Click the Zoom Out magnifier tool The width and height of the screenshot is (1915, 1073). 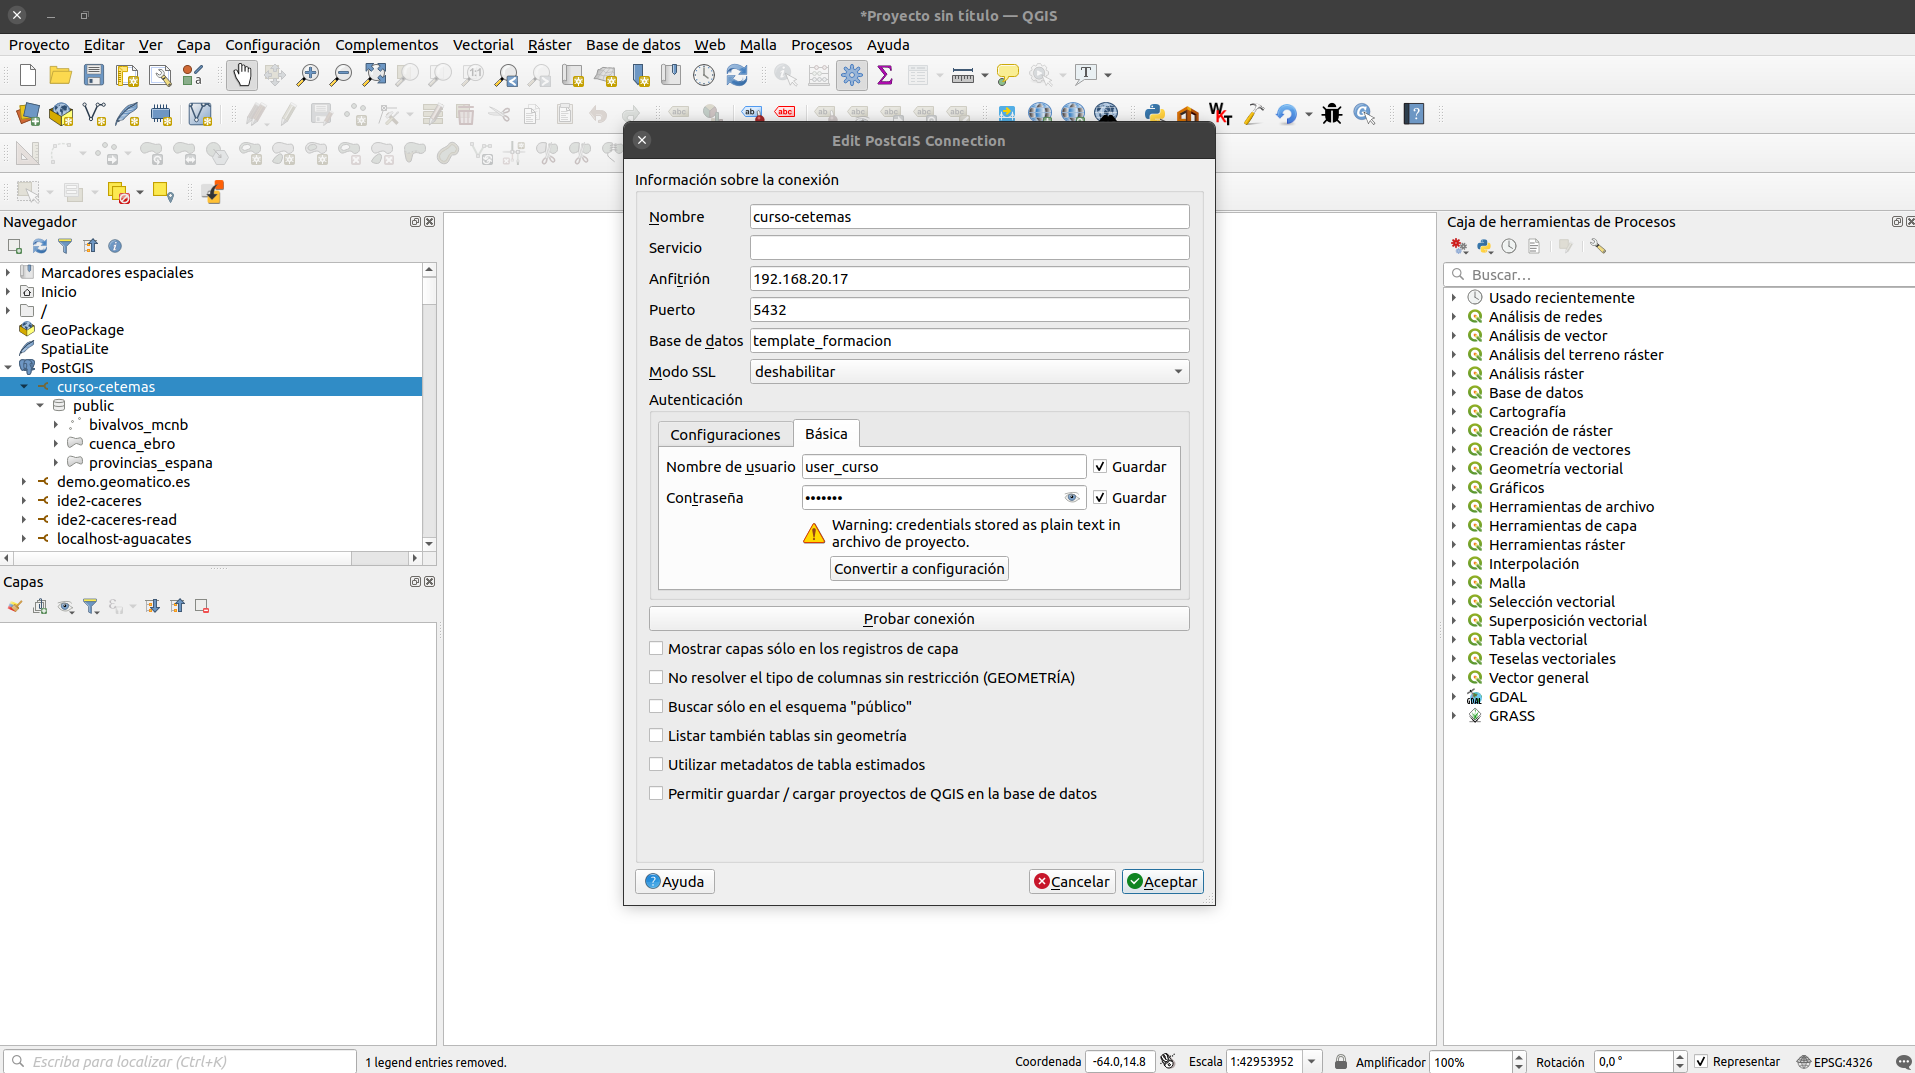(341, 75)
